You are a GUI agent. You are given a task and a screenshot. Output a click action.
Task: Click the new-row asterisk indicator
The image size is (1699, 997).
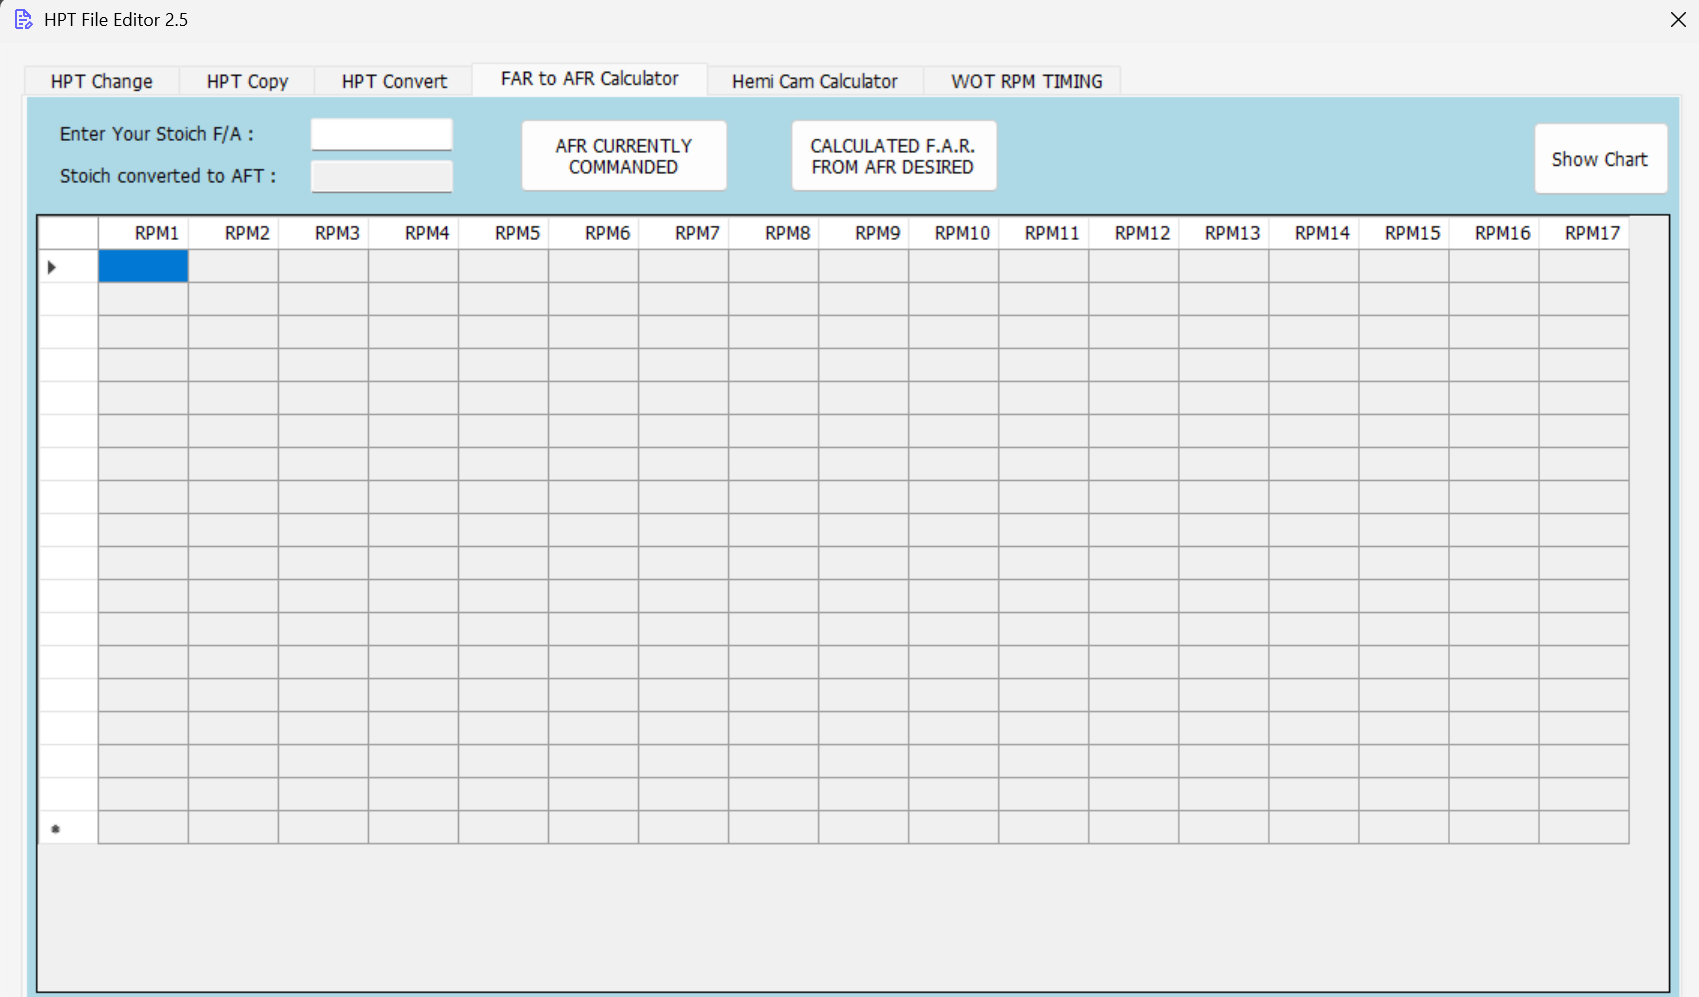[56, 828]
